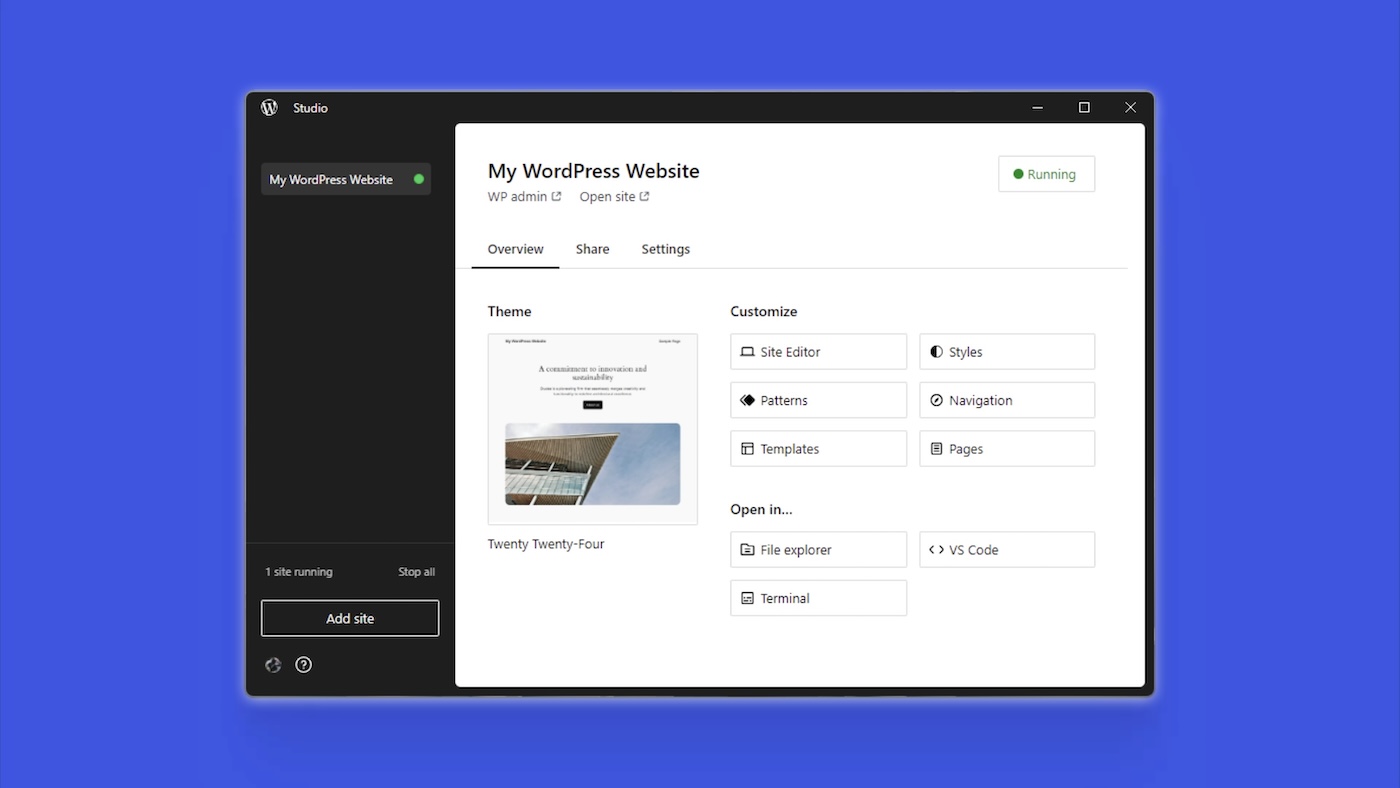Screen dimensions: 1400x788
Task: Open the help question mark icon
Action: click(x=304, y=665)
